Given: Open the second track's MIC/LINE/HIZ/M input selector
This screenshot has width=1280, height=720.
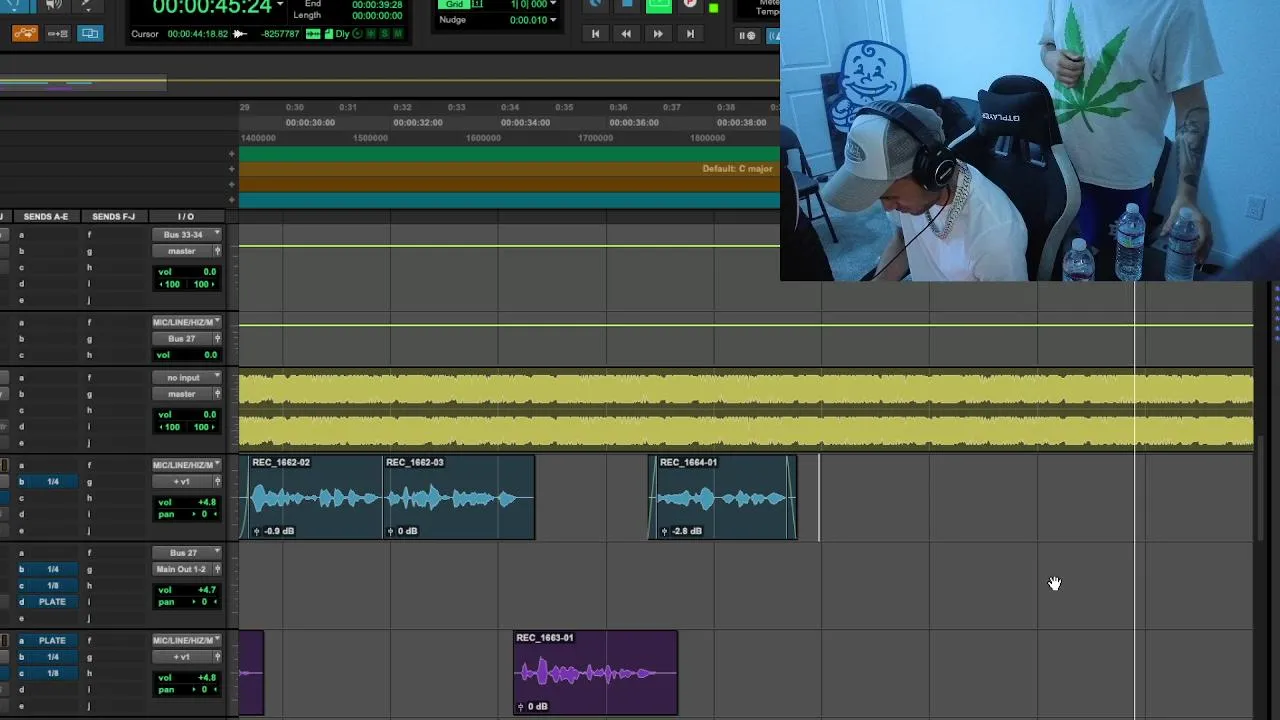Looking at the screenshot, I should (x=187, y=322).
